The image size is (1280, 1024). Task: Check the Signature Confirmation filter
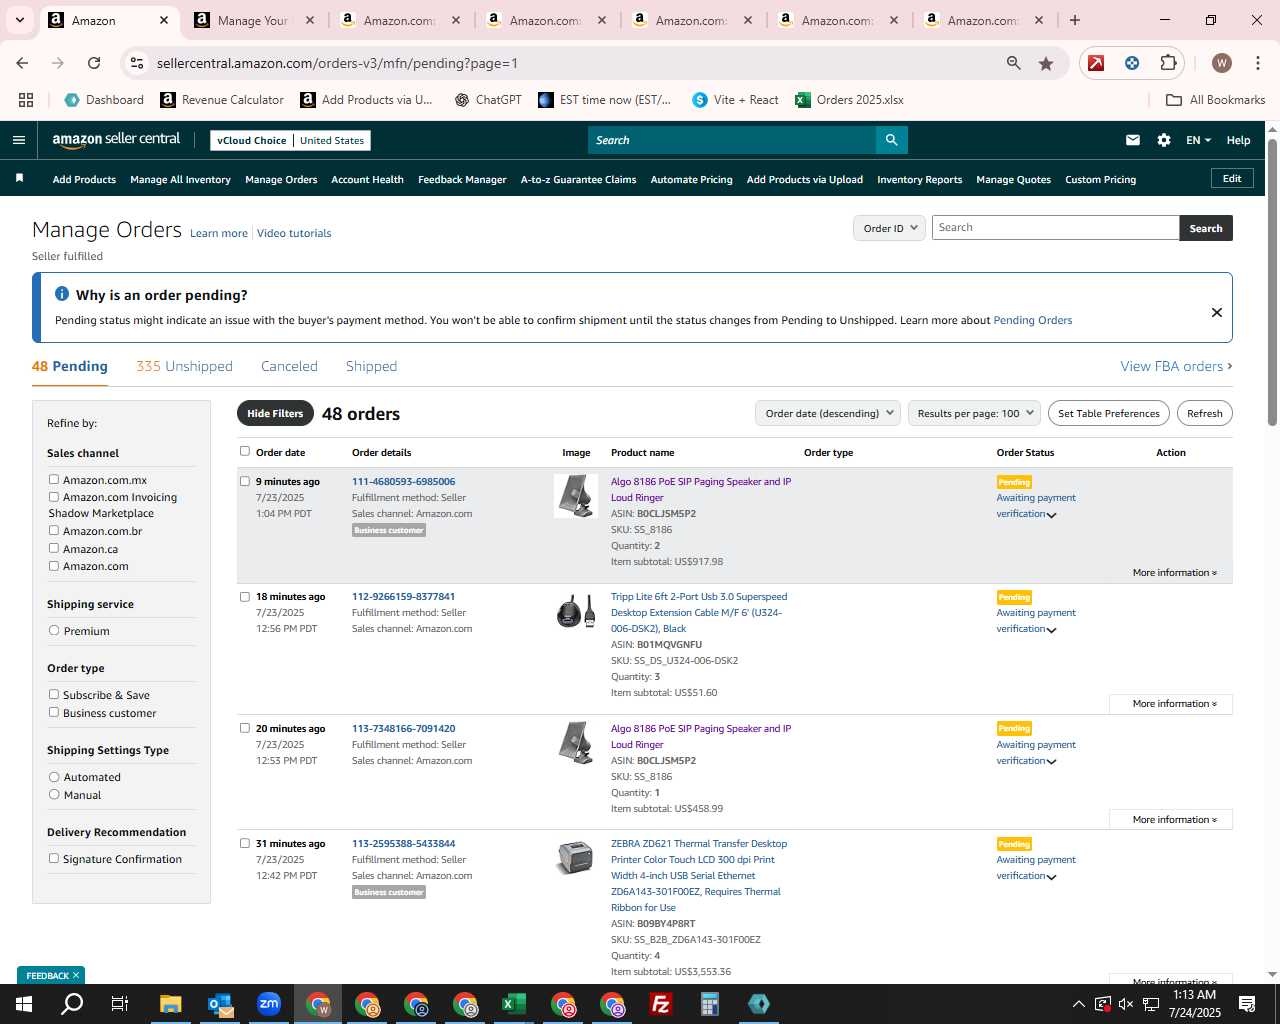(x=54, y=858)
